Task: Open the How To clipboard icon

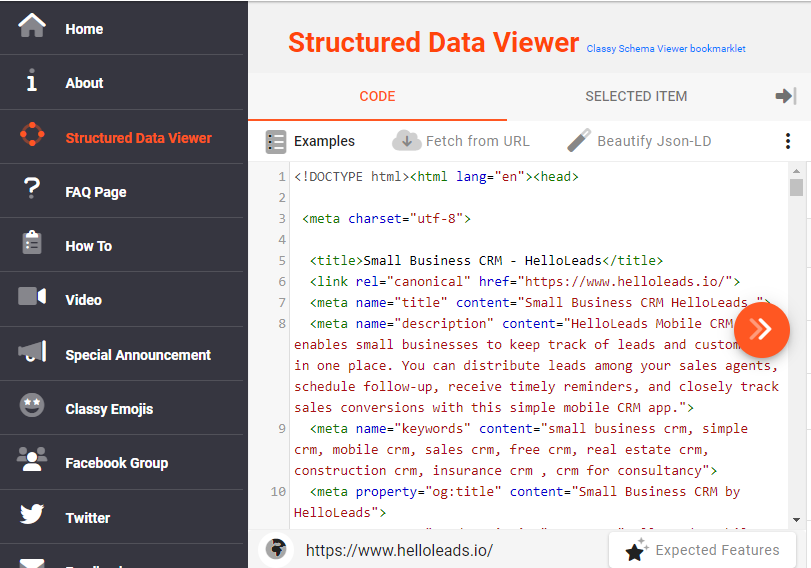Action: [x=32, y=245]
